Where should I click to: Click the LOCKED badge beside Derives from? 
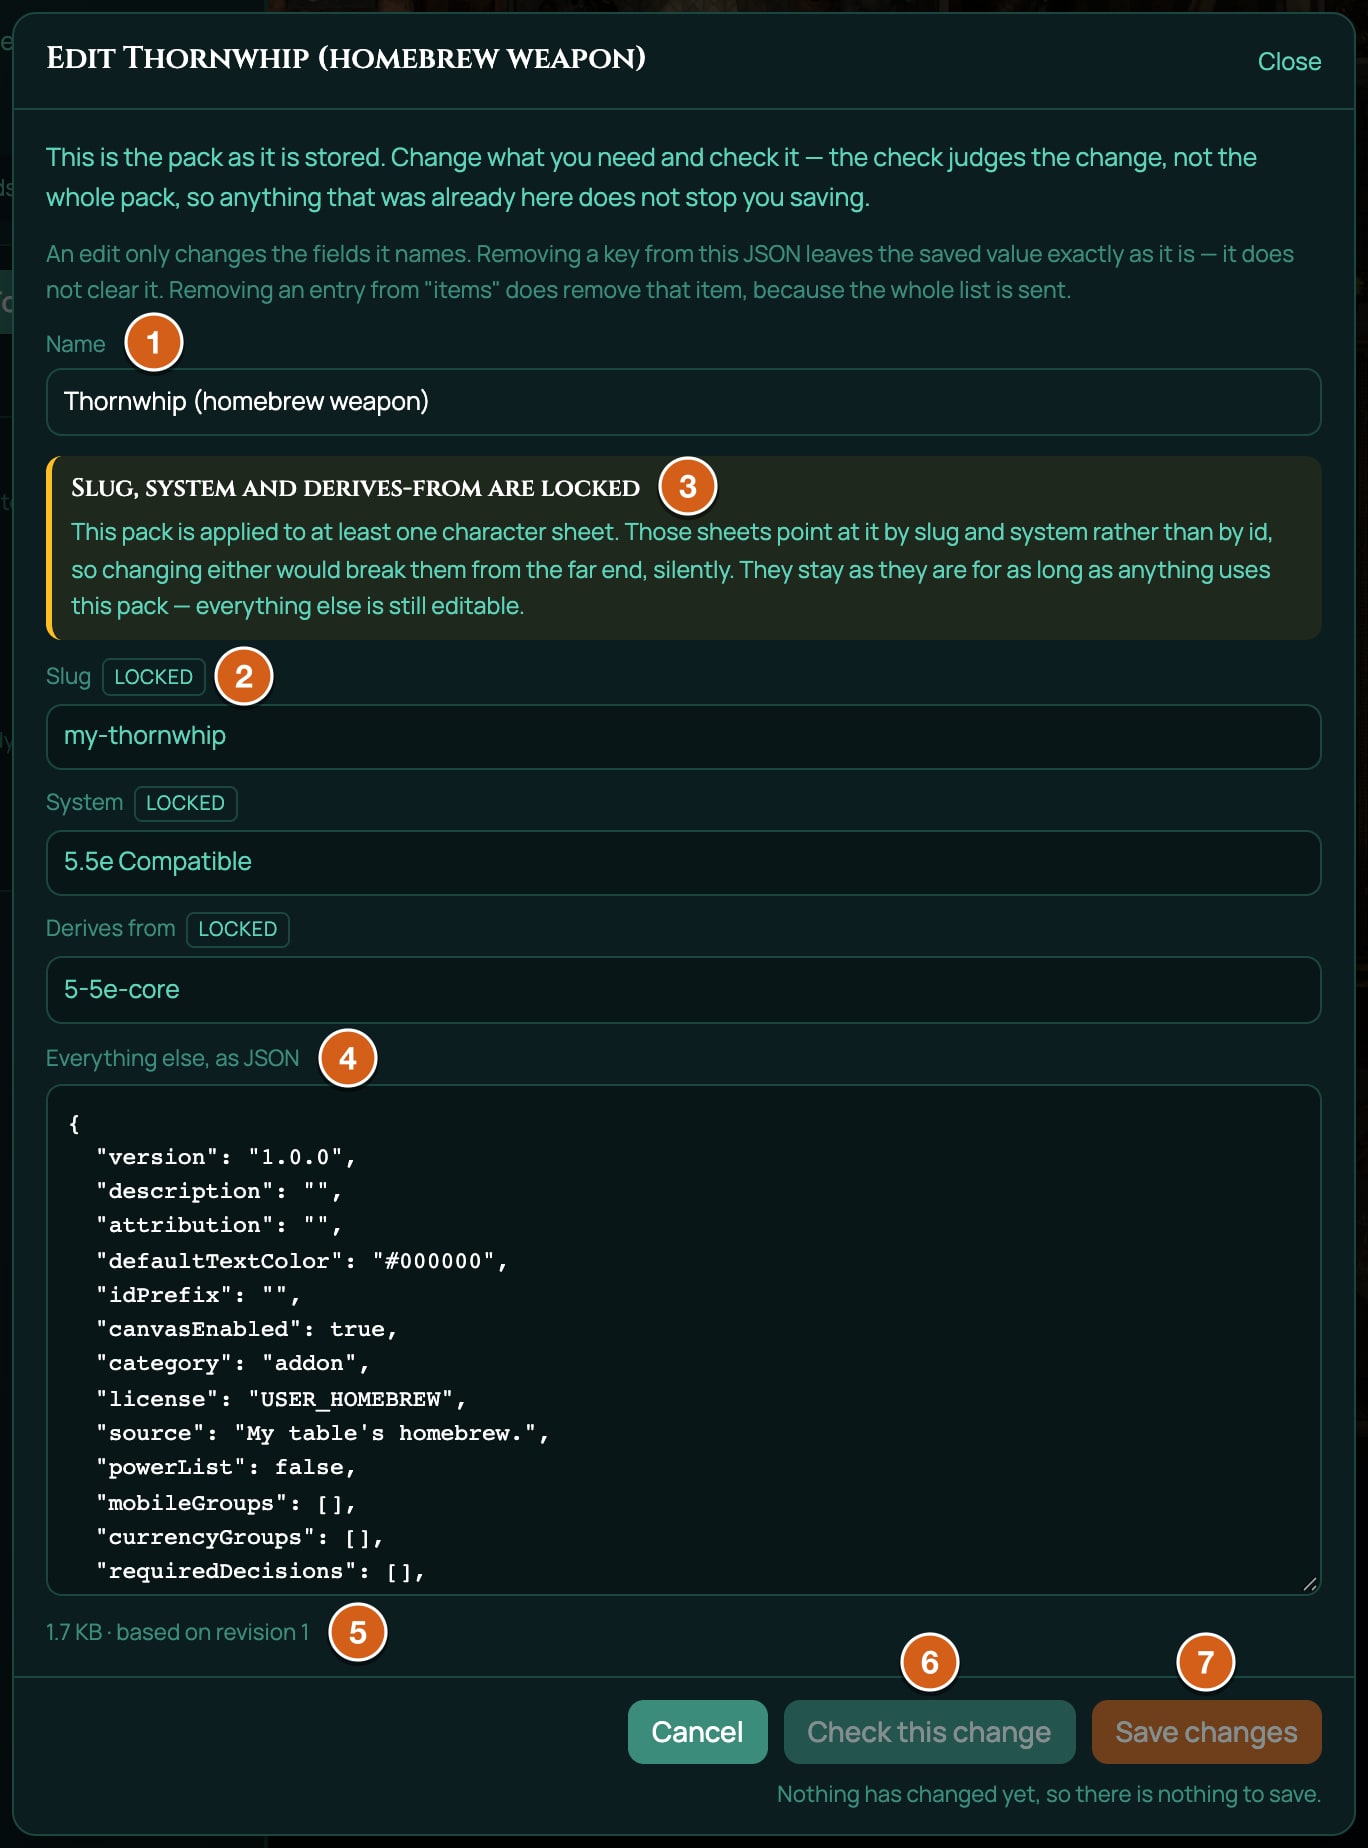(237, 929)
